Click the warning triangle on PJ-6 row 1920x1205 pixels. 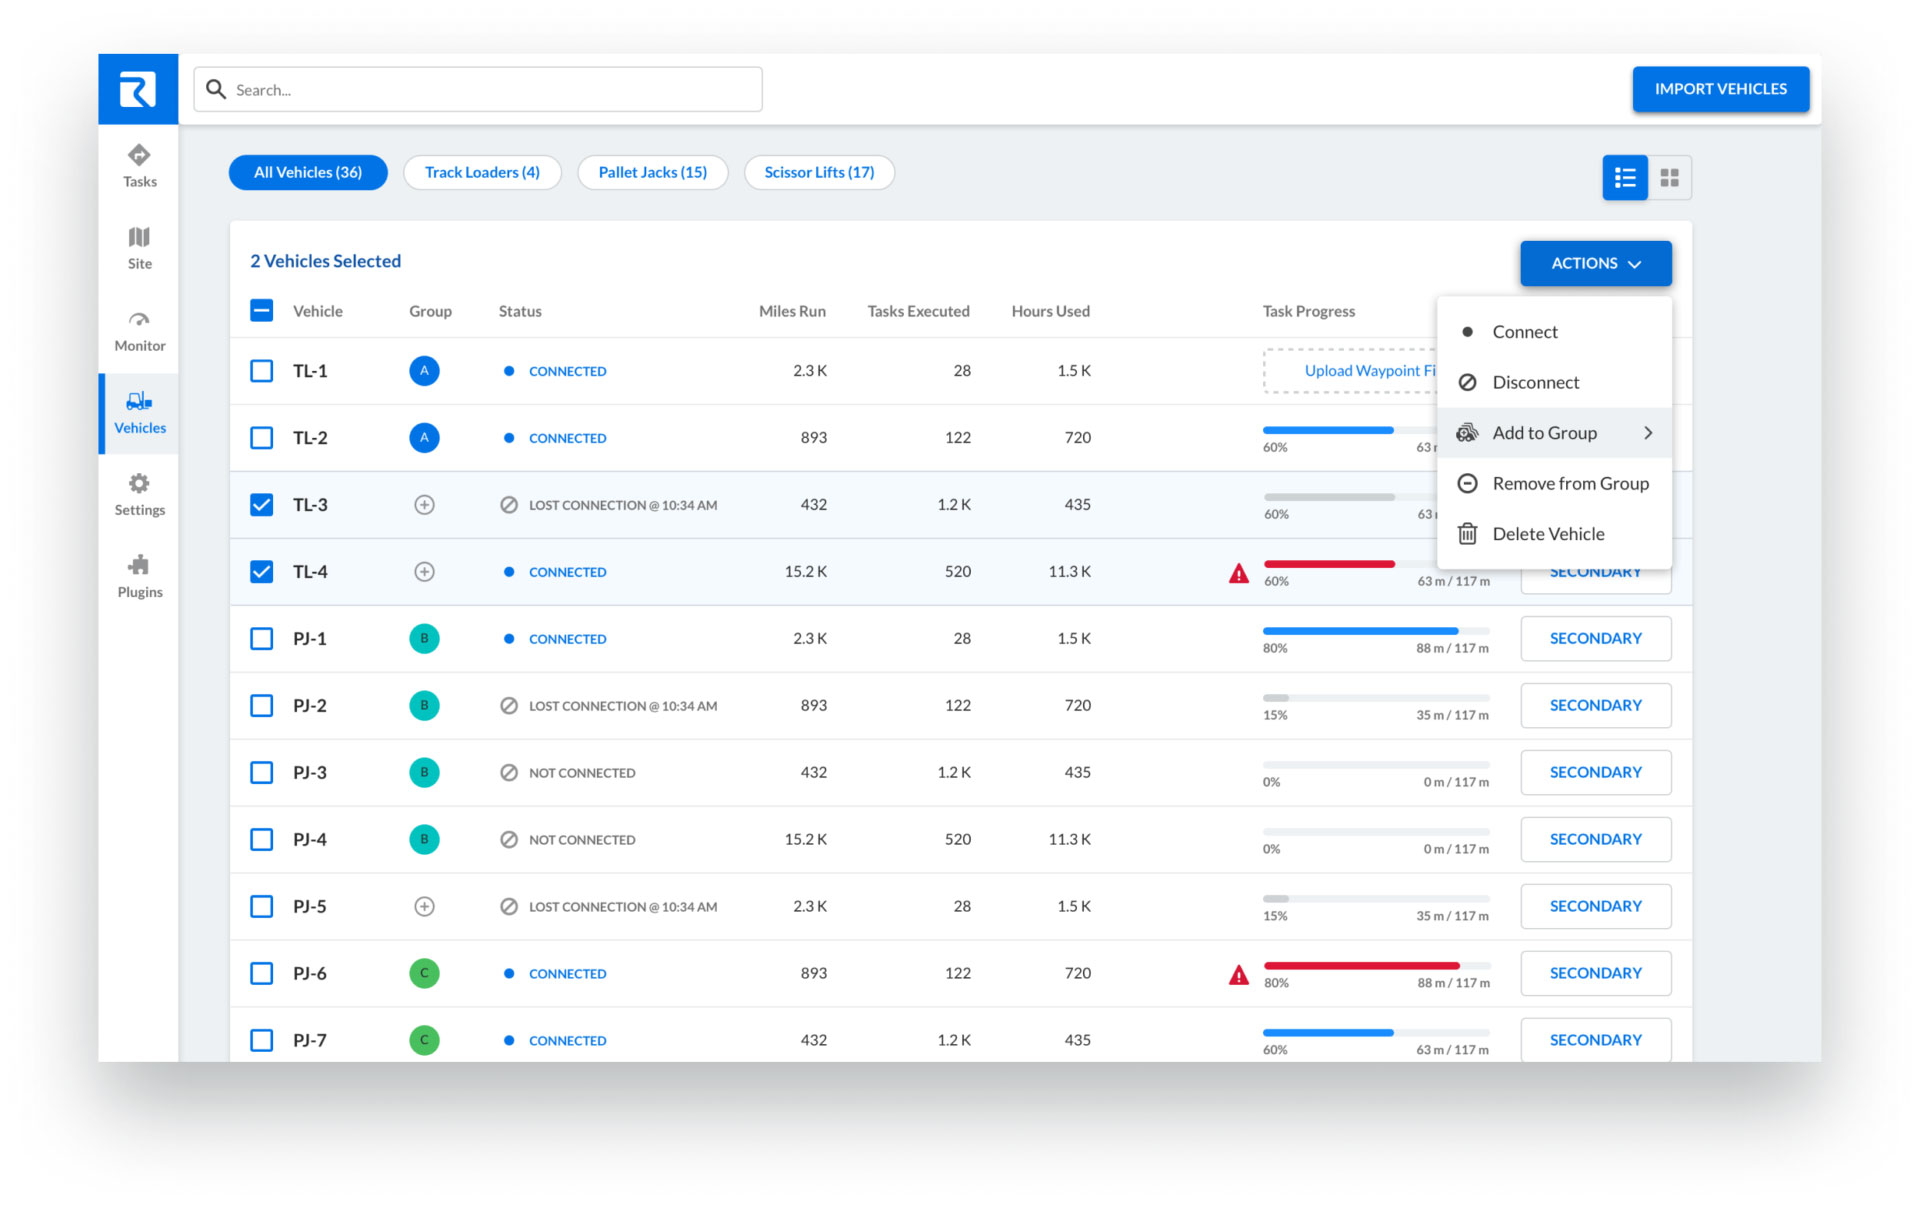click(x=1238, y=975)
